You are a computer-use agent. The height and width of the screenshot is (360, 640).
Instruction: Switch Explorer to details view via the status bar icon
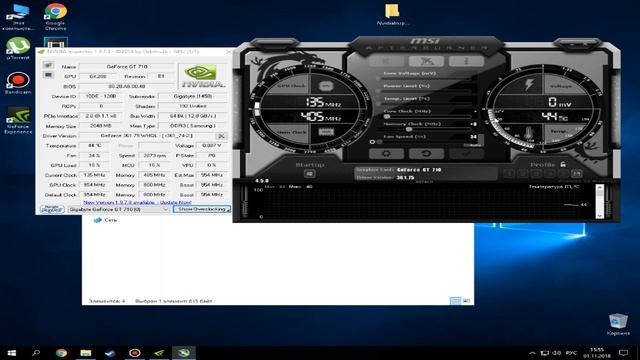coord(455,301)
